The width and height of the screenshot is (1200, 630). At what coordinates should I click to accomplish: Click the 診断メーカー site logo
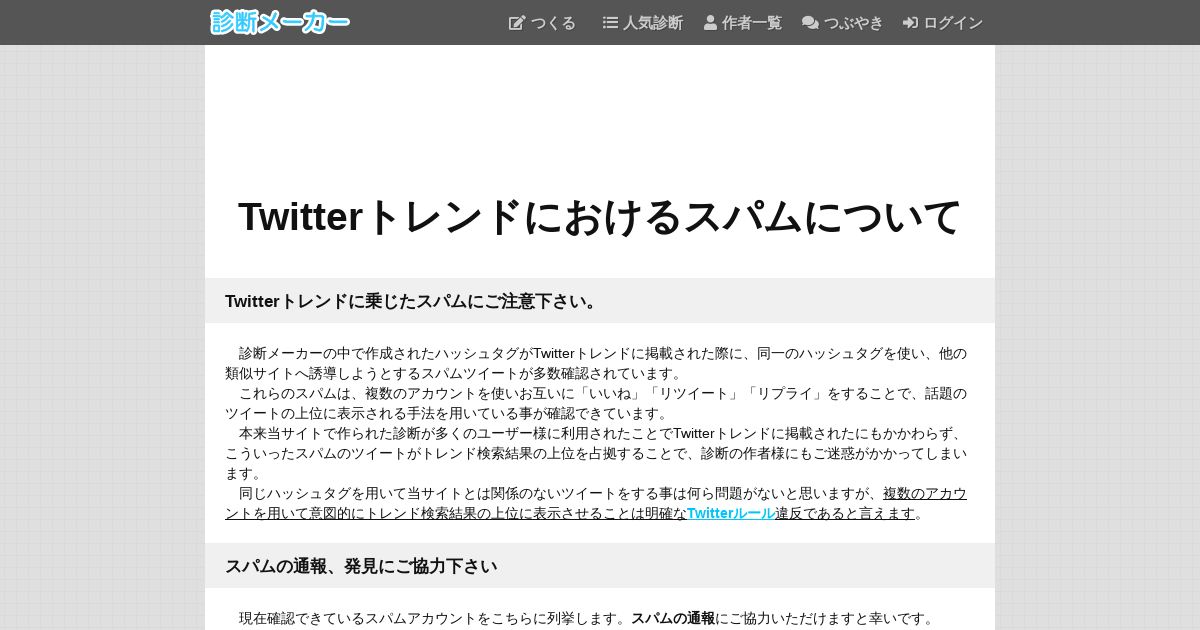pyautogui.click(x=280, y=22)
